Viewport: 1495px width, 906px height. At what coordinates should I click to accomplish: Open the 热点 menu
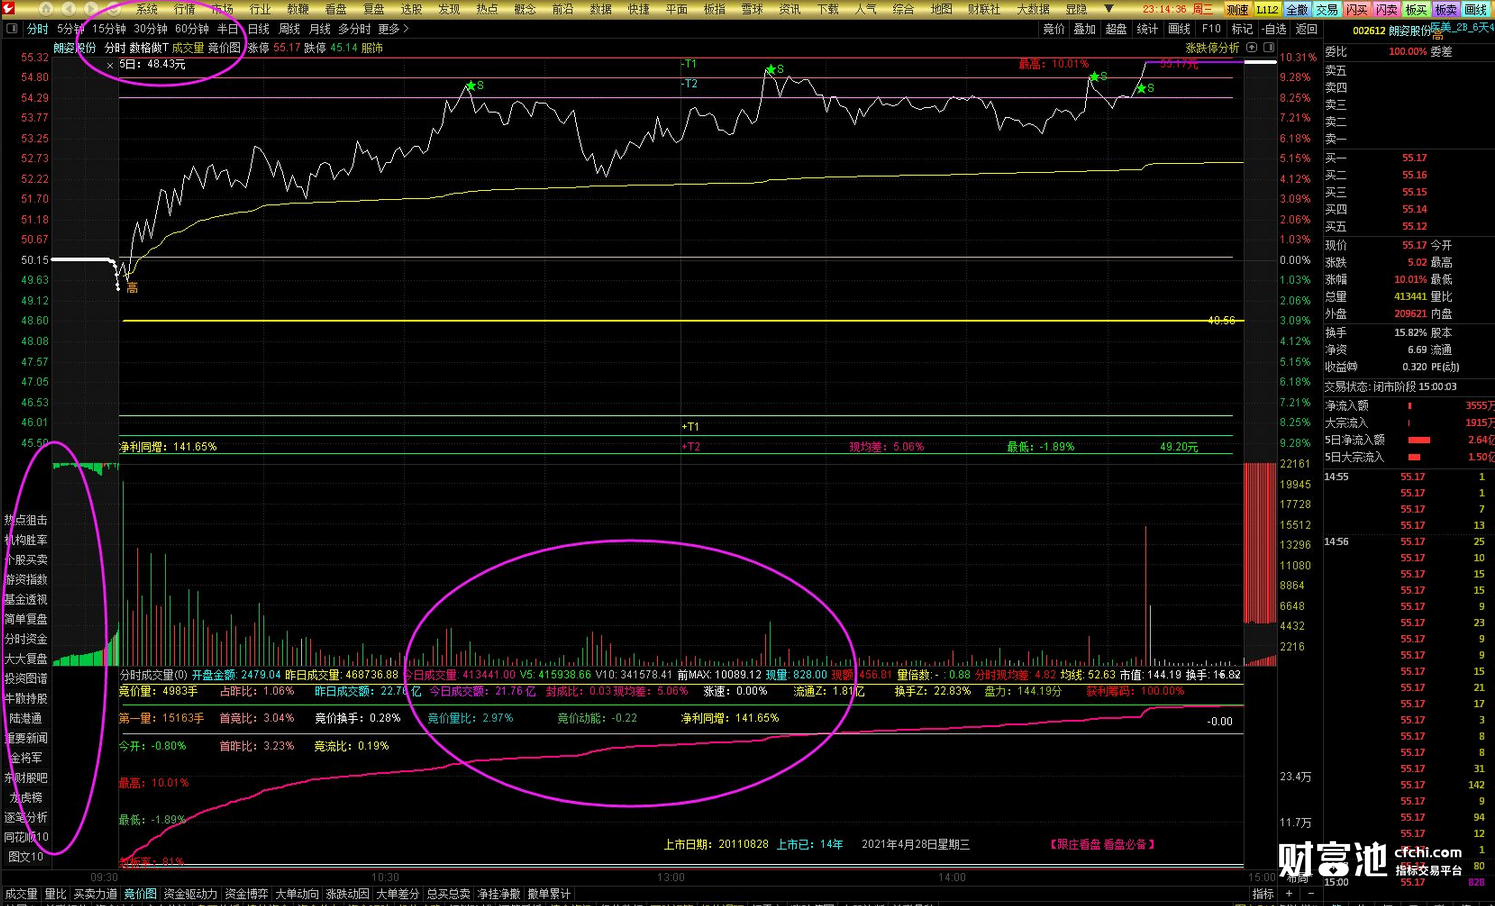click(x=487, y=9)
